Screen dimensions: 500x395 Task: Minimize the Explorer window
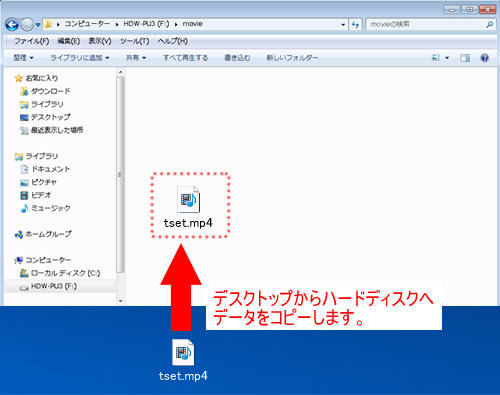pyautogui.click(x=452, y=9)
